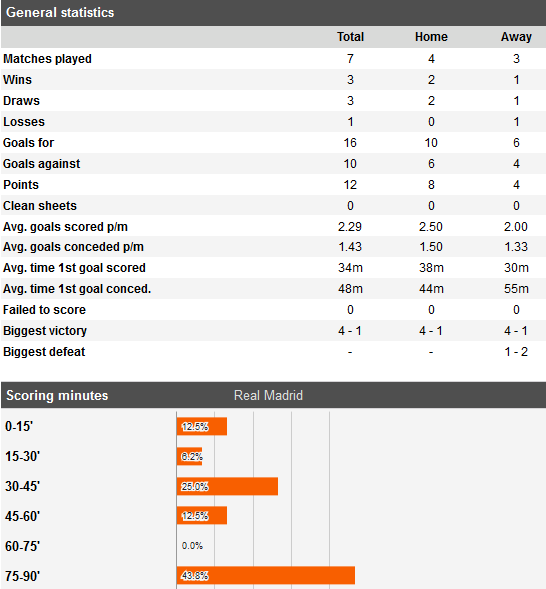
Task: Click the 0-15' bar showing 12.5%
Action: point(202,426)
